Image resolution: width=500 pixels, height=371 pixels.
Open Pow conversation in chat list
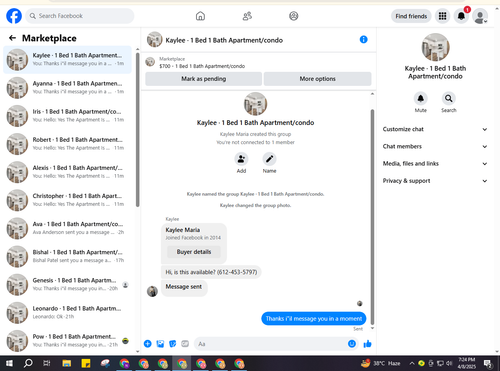click(67, 341)
